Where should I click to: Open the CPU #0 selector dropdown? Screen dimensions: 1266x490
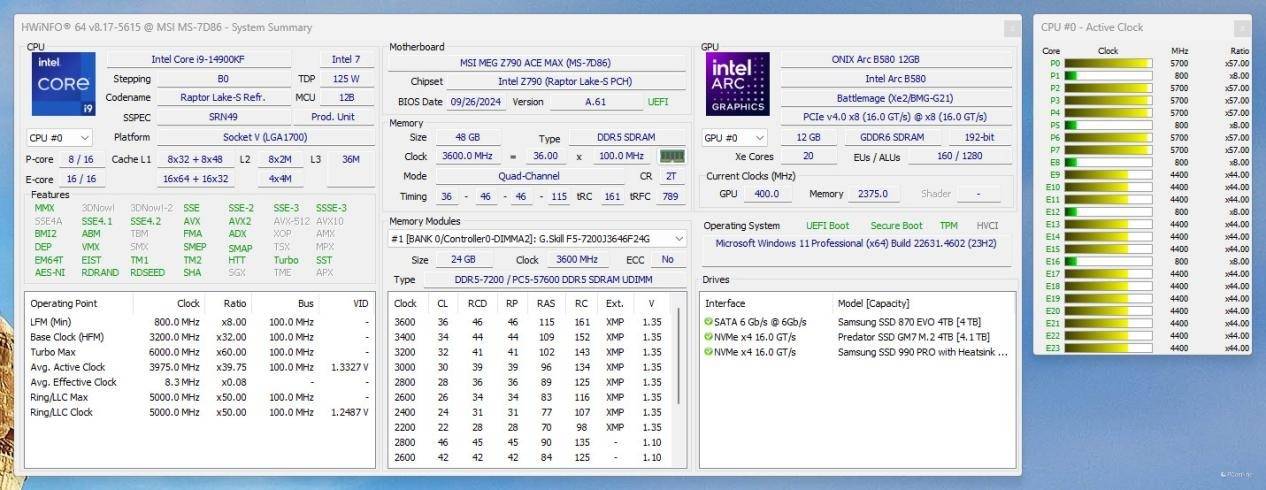59,138
